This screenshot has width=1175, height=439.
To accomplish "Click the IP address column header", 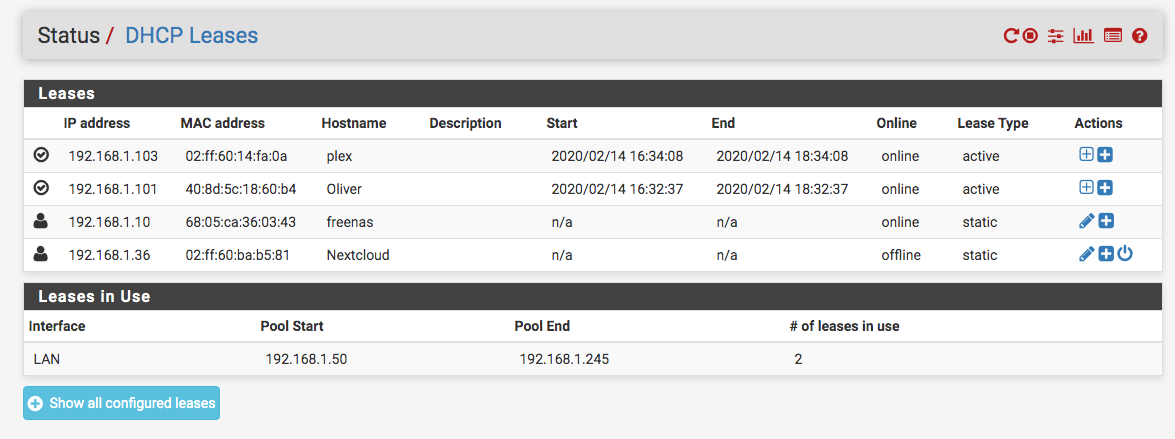I will click(x=97, y=123).
